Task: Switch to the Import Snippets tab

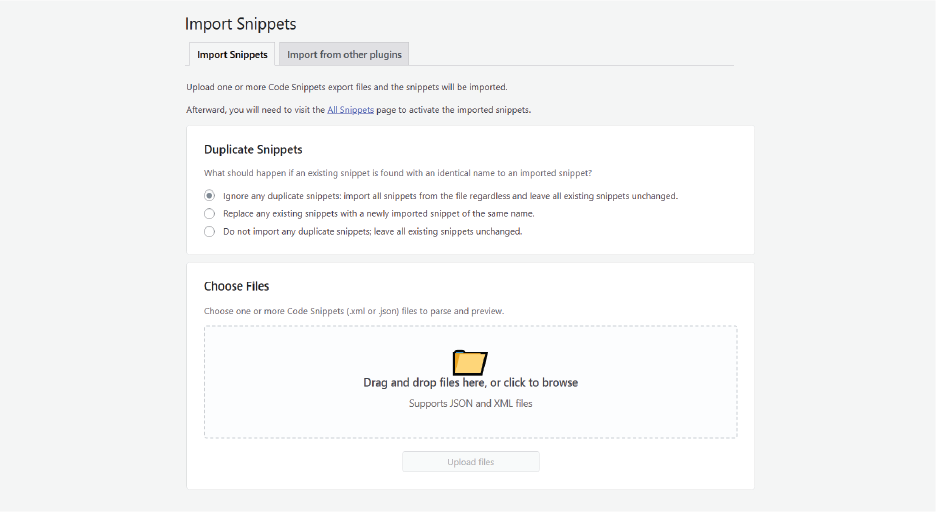Action: [x=232, y=55]
